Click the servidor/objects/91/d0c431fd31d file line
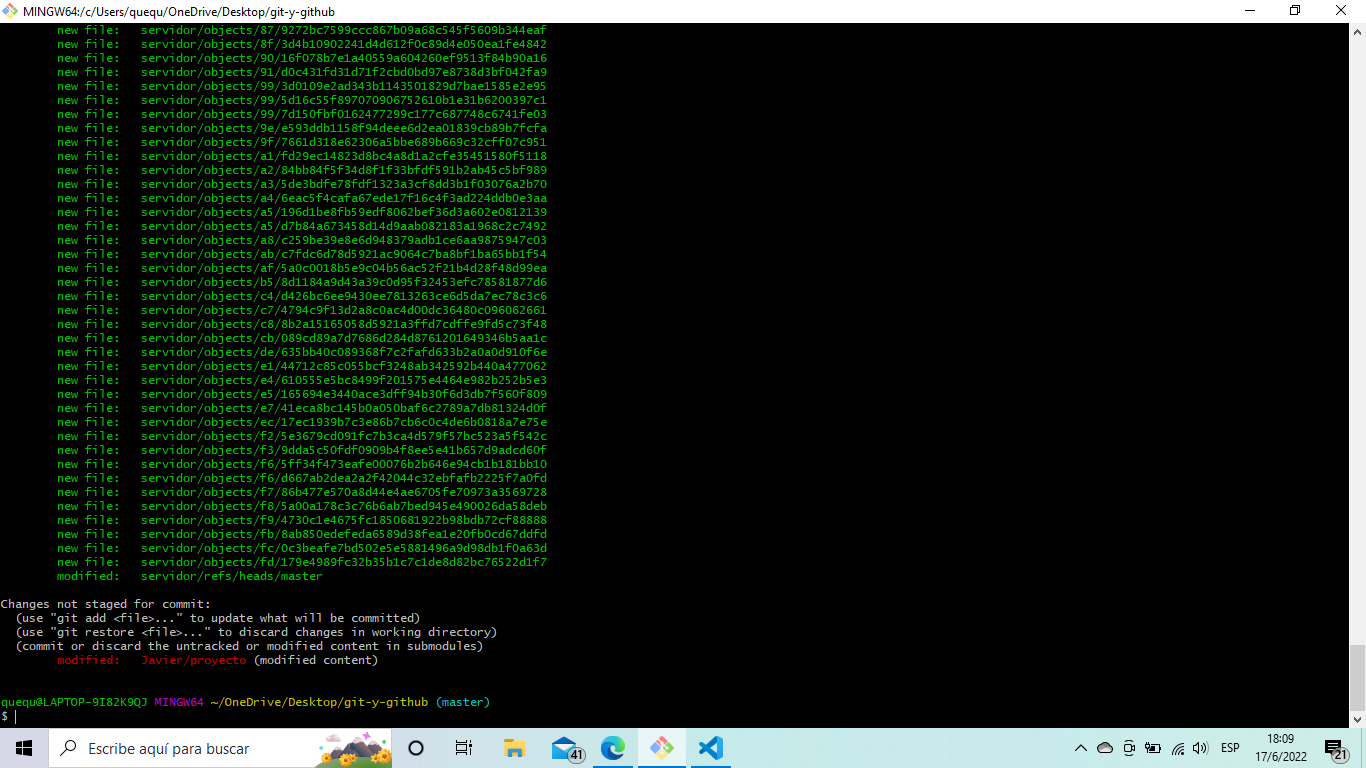 click(302, 72)
